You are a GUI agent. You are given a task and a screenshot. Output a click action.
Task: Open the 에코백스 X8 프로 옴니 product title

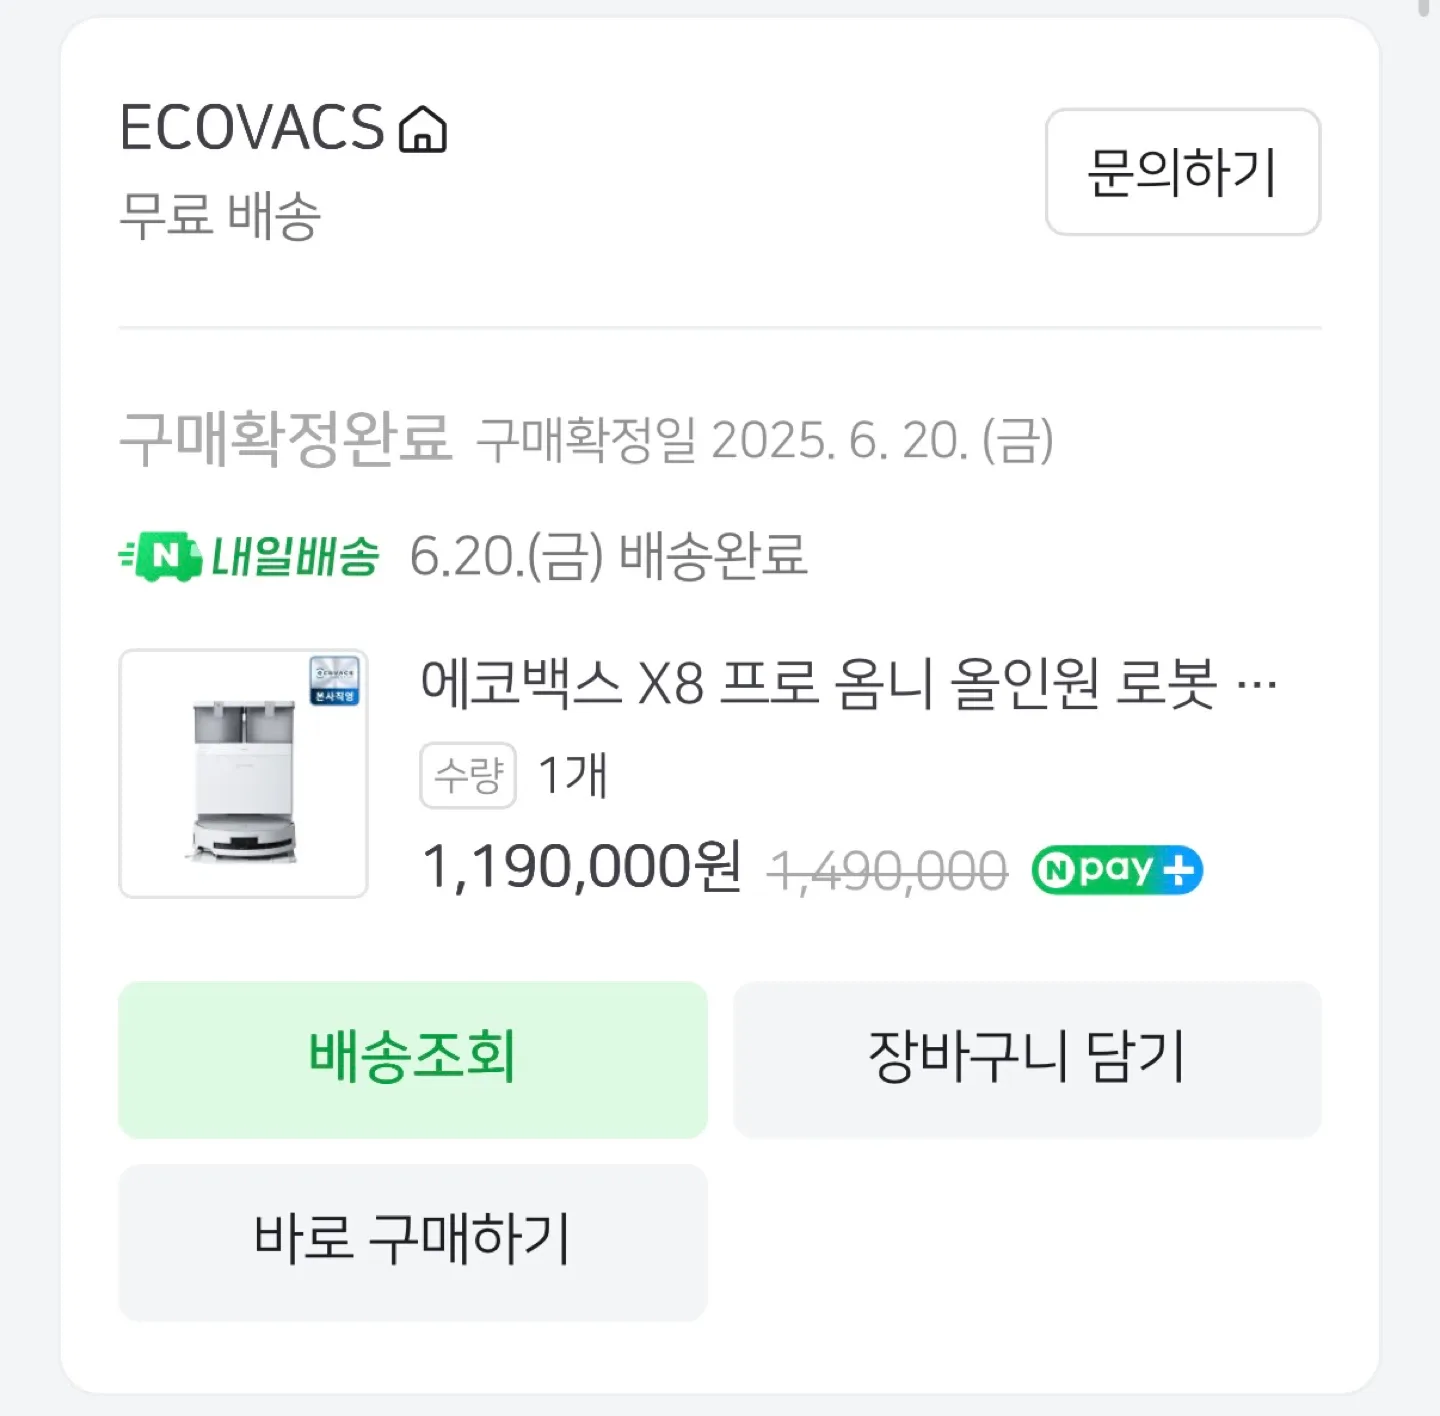click(x=818, y=684)
